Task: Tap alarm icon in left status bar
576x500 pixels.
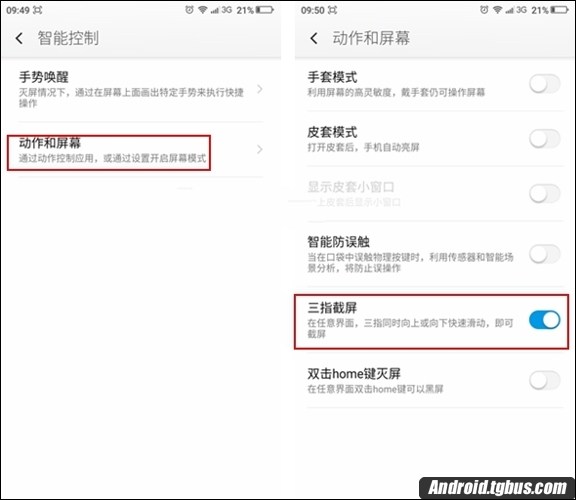Action: click(x=189, y=10)
